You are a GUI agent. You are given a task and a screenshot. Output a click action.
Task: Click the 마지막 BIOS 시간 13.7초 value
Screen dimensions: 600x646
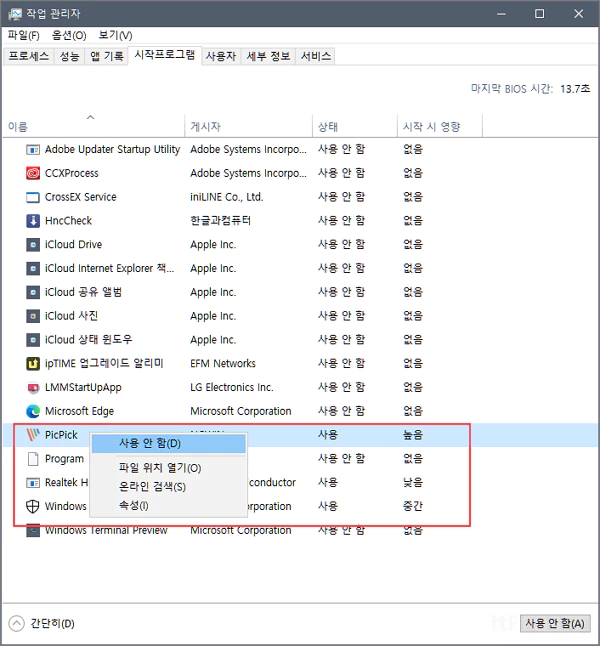(x=575, y=89)
